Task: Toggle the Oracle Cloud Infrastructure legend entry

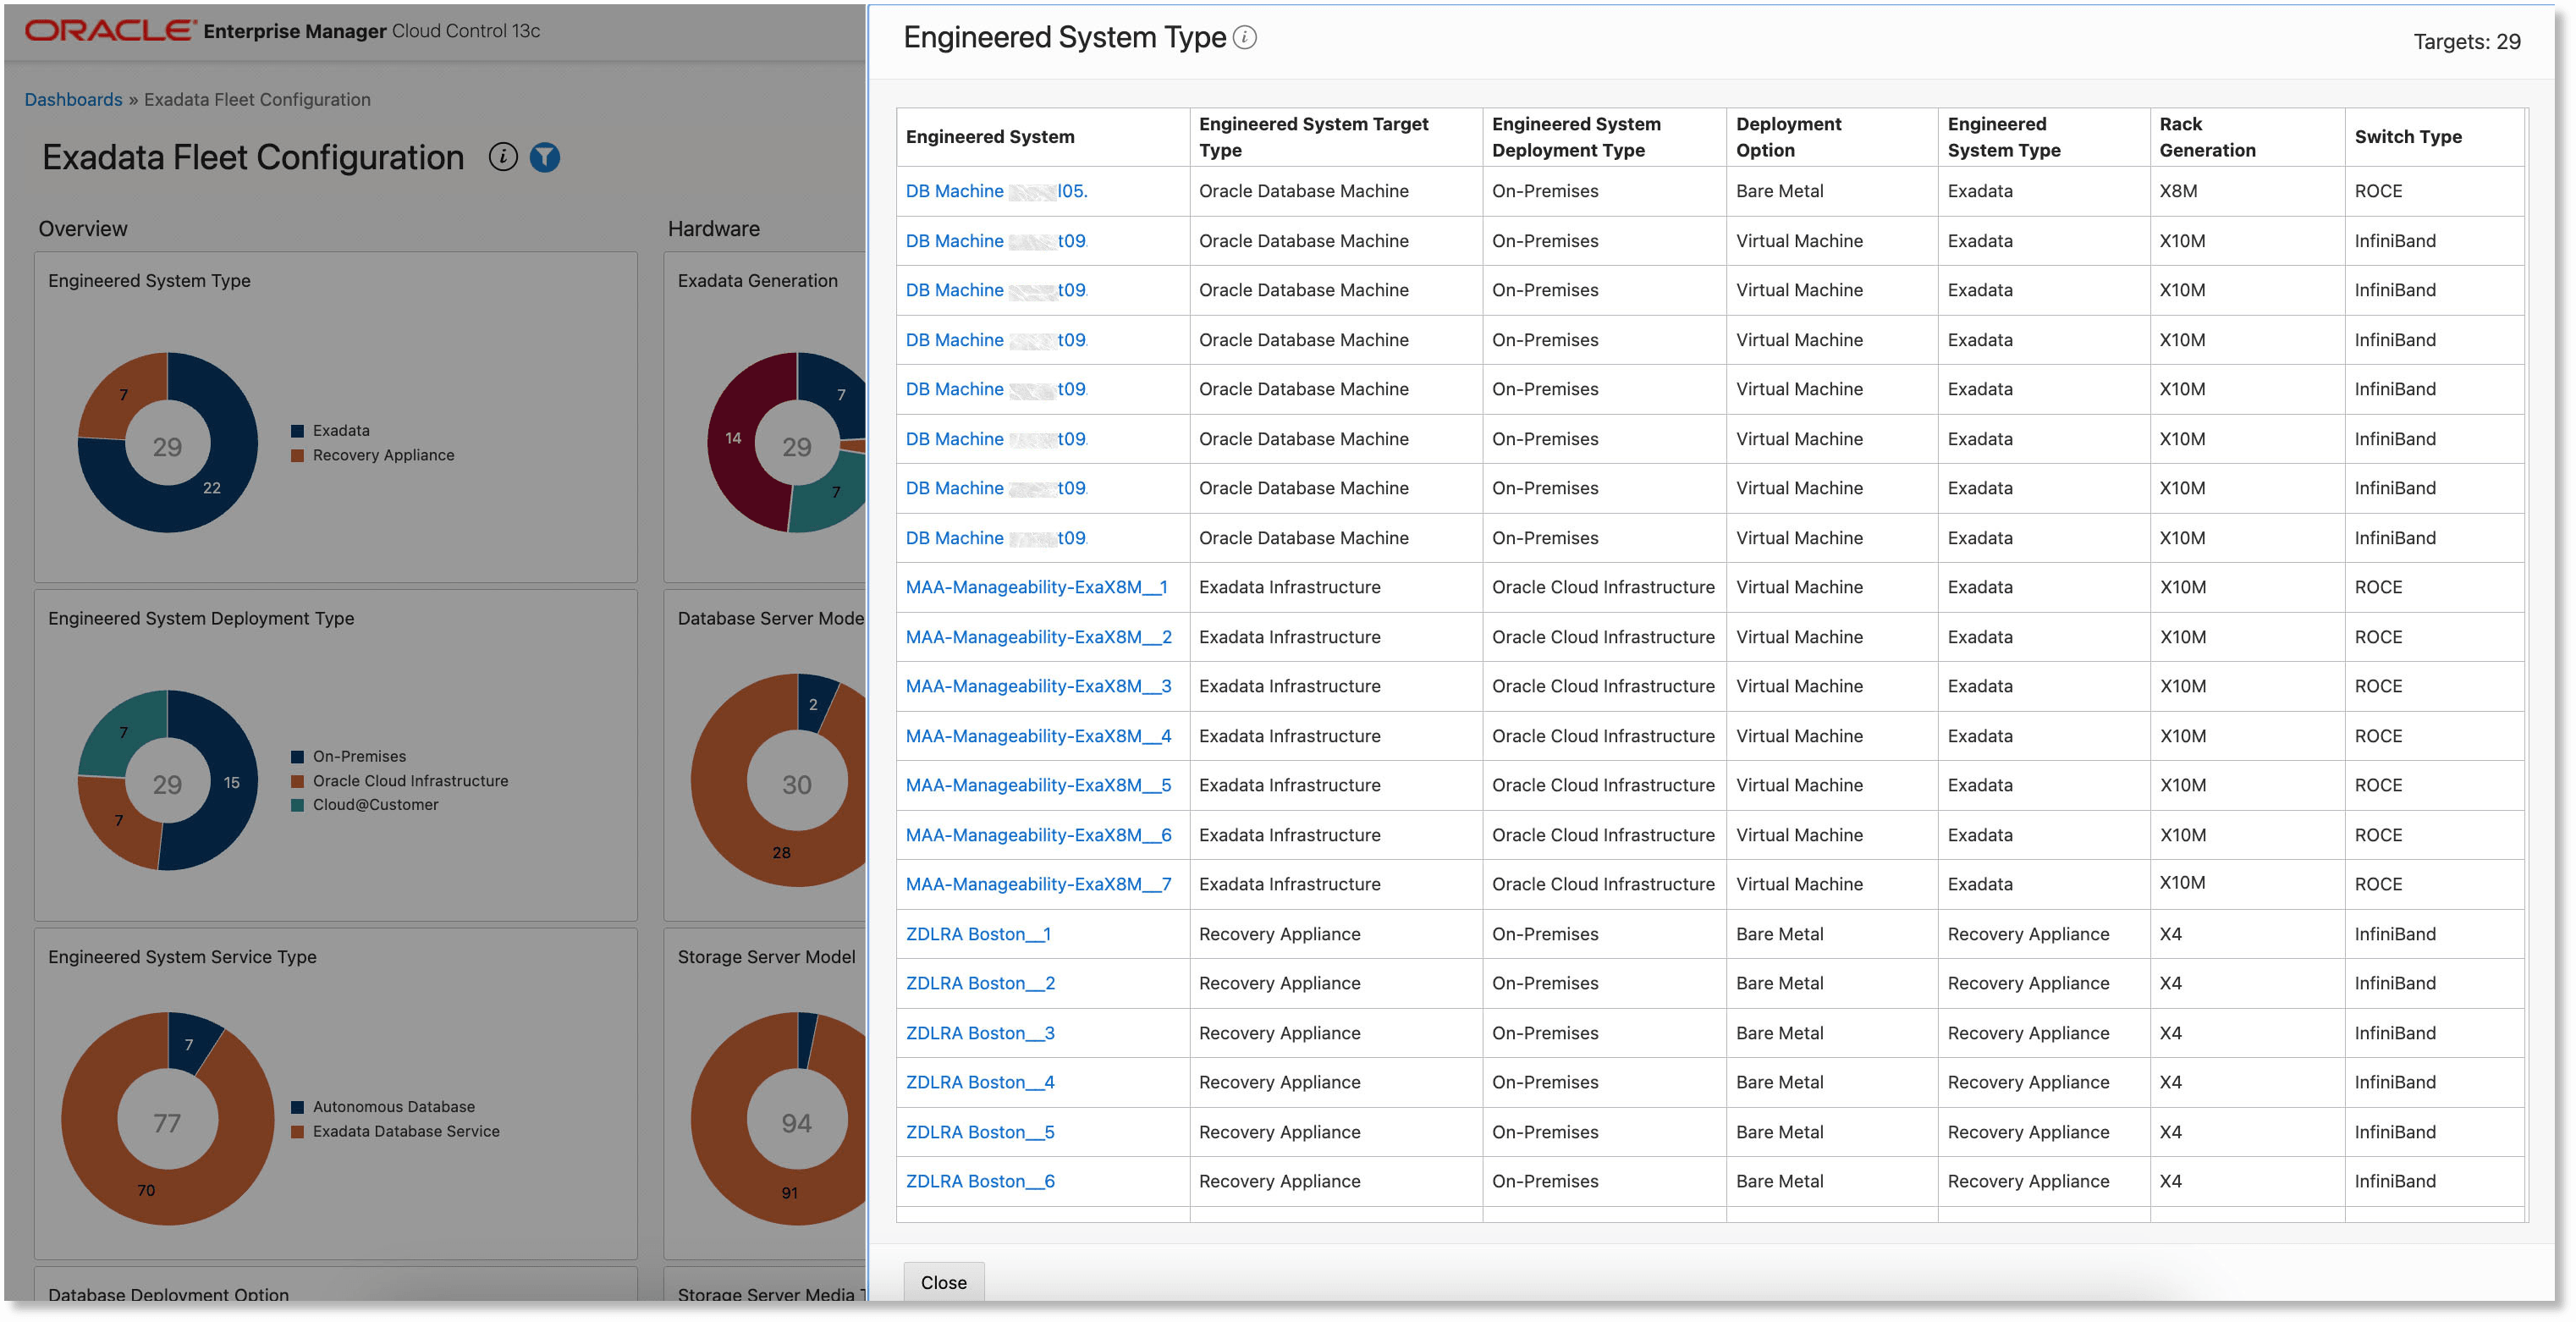Action: coord(409,781)
